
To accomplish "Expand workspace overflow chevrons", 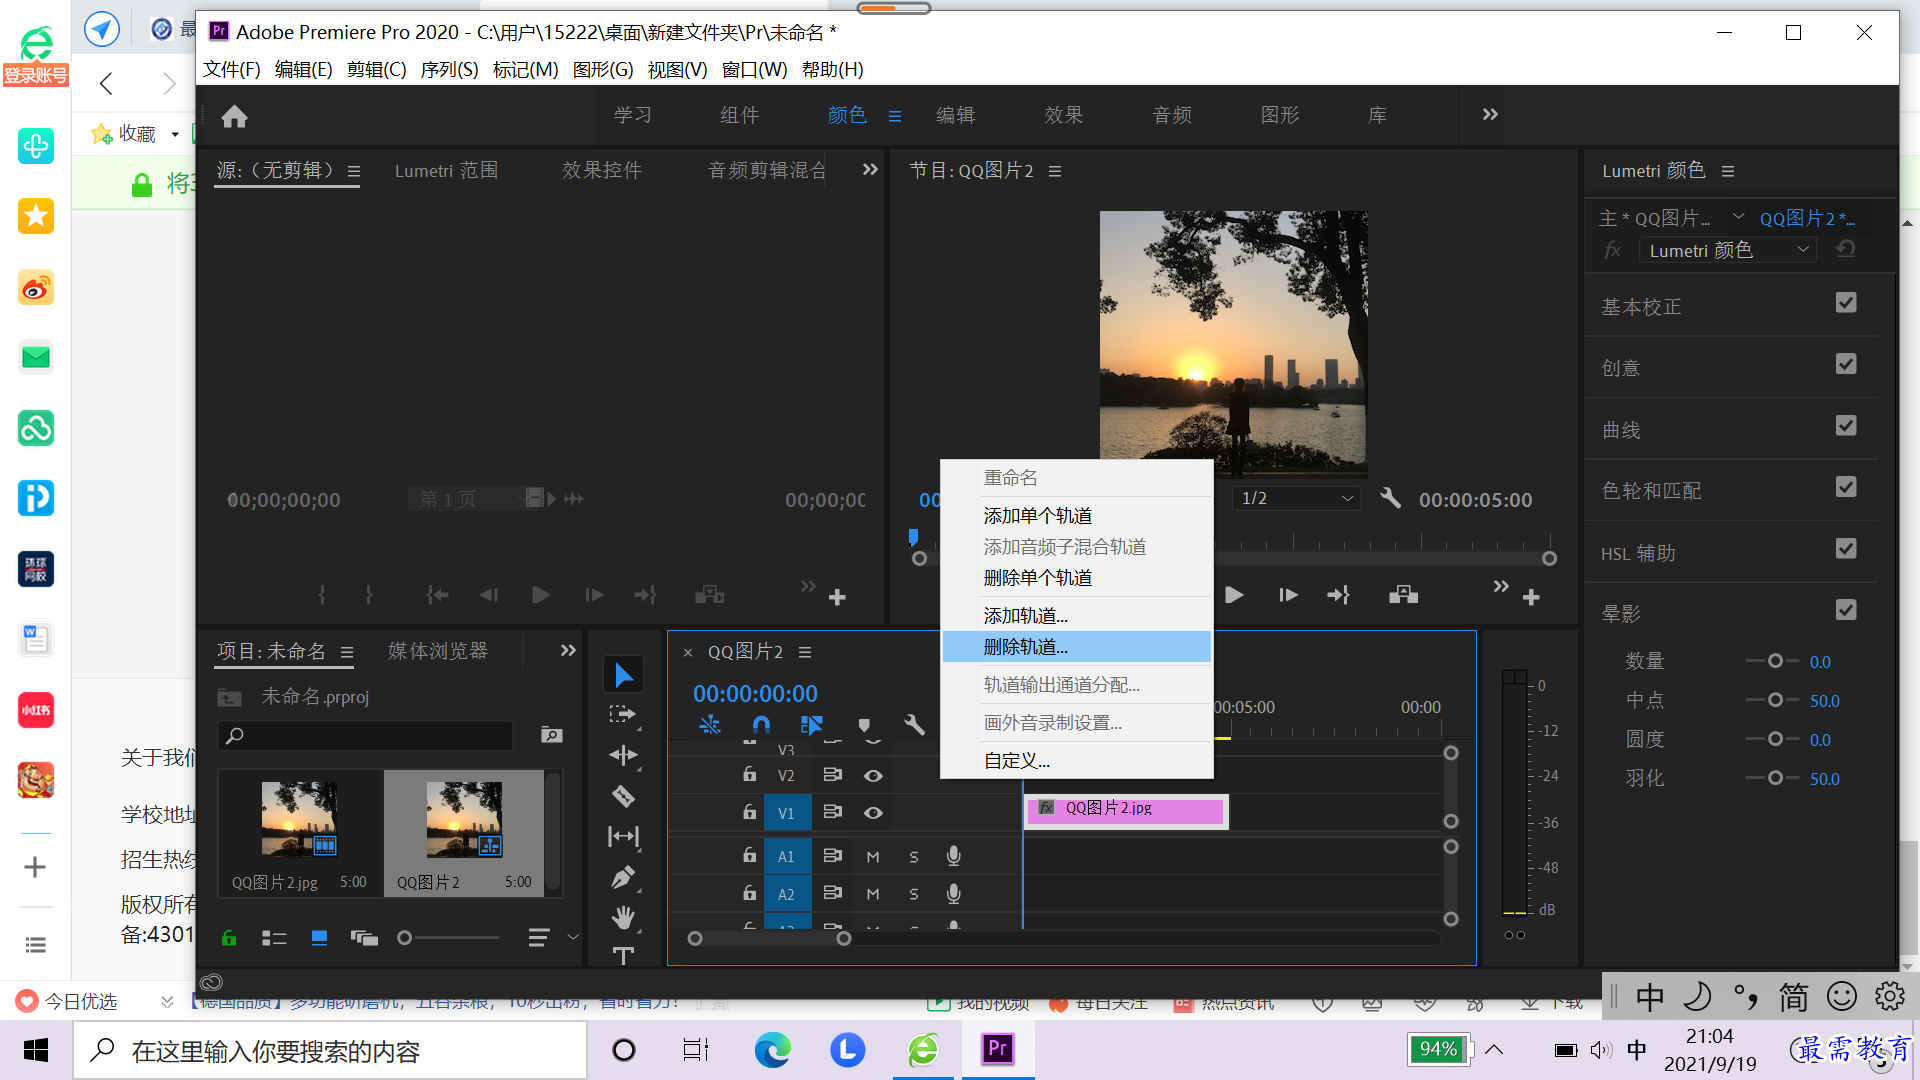I will click(x=1490, y=115).
